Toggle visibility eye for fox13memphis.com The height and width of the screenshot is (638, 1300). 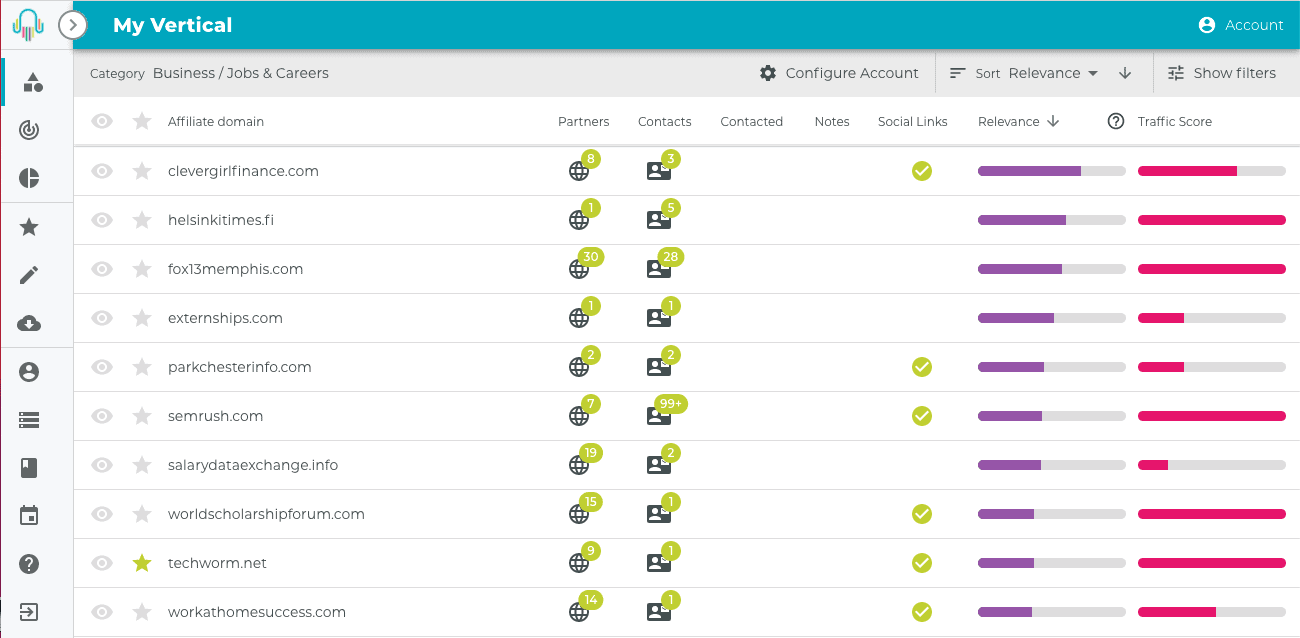(x=102, y=269)
